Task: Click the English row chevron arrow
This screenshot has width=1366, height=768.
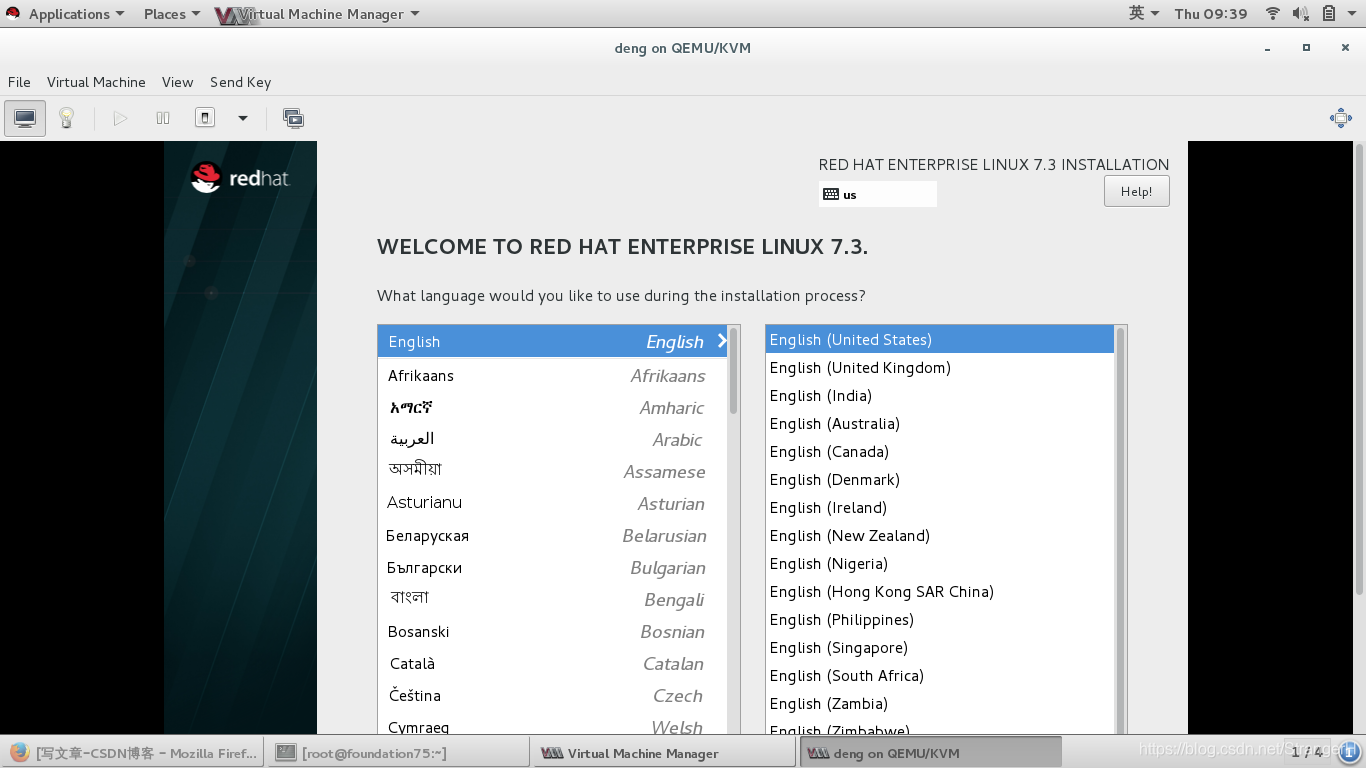Action: tap(722, 341)
